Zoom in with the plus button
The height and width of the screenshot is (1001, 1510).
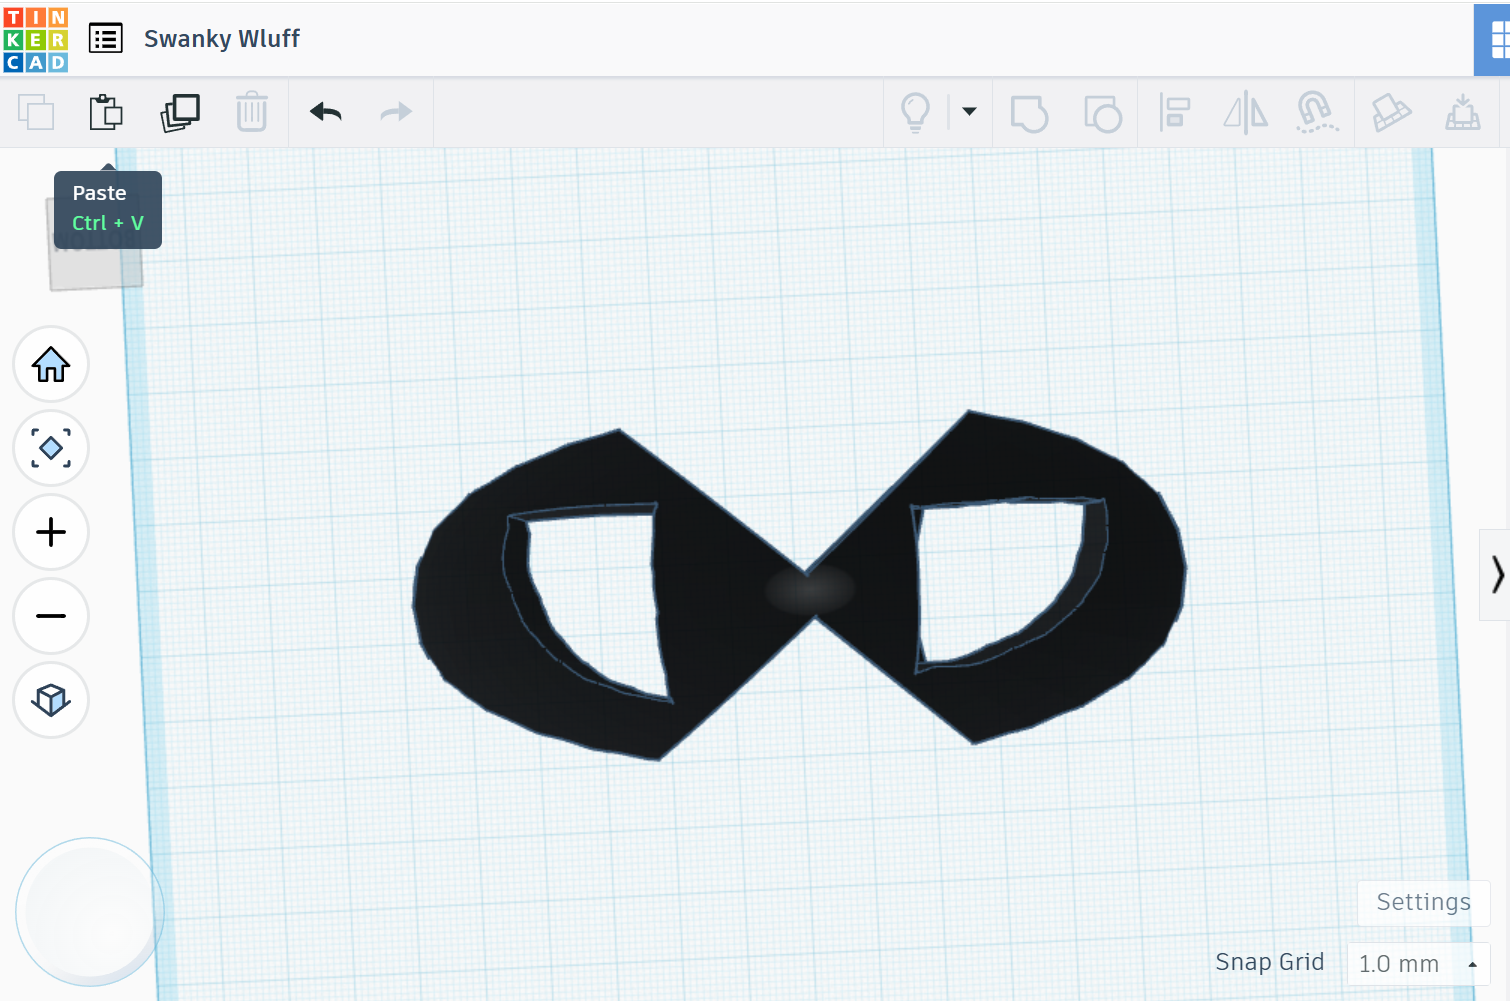pyautogui.click(x=51, y=532)
